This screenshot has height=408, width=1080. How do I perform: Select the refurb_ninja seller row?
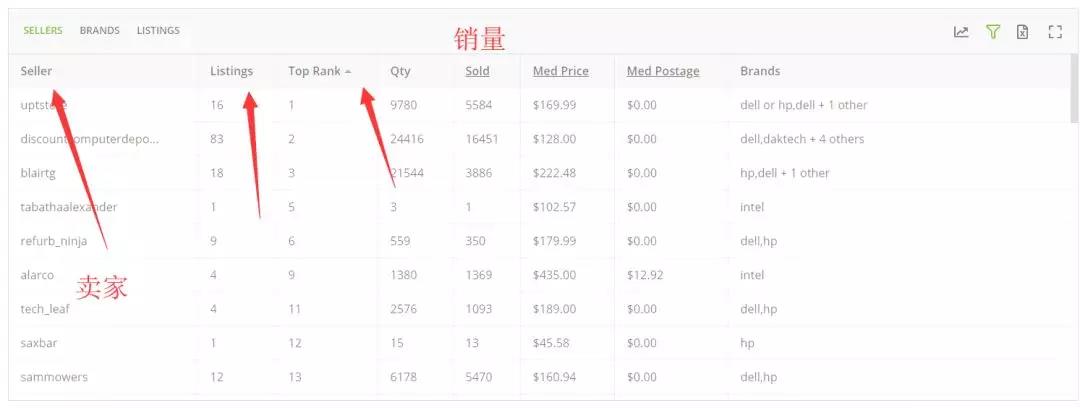click(x=540, y=241)
